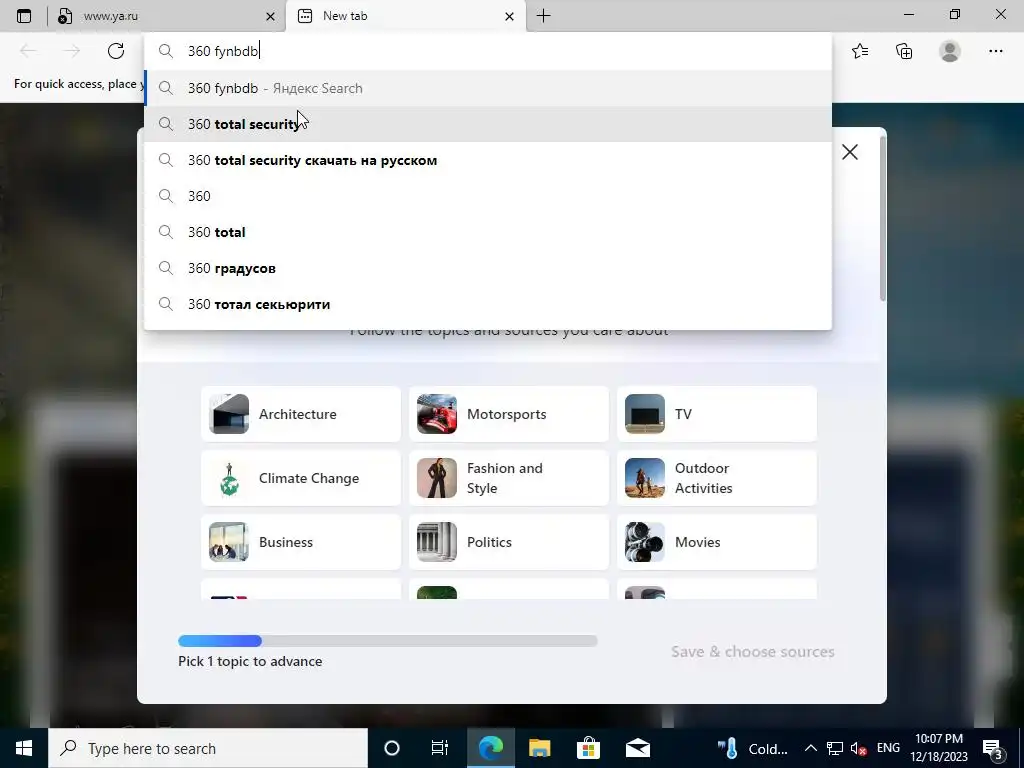Click into the address bar text field
The height and width of the screenshot is (768, 1024).
pyautogui.click(x=488, y=51)
